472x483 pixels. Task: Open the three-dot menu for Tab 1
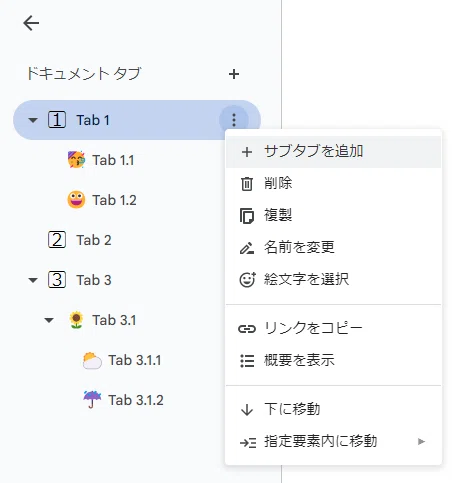tap(234, 120)
